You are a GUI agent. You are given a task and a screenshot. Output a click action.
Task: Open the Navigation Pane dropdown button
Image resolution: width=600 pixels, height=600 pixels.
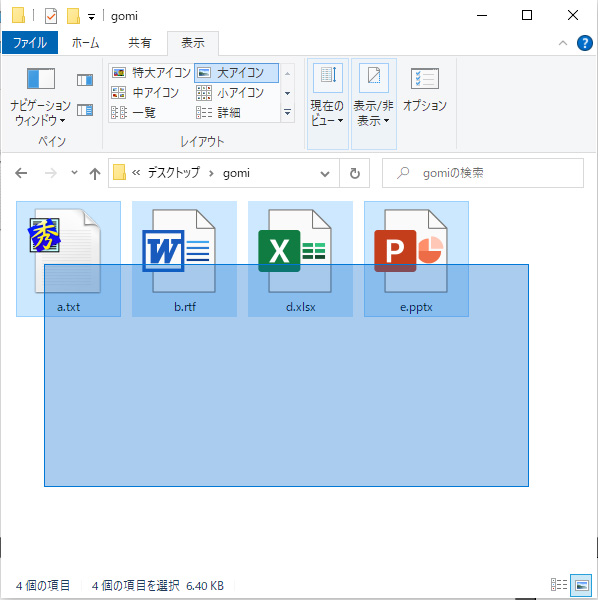(40, 96)
